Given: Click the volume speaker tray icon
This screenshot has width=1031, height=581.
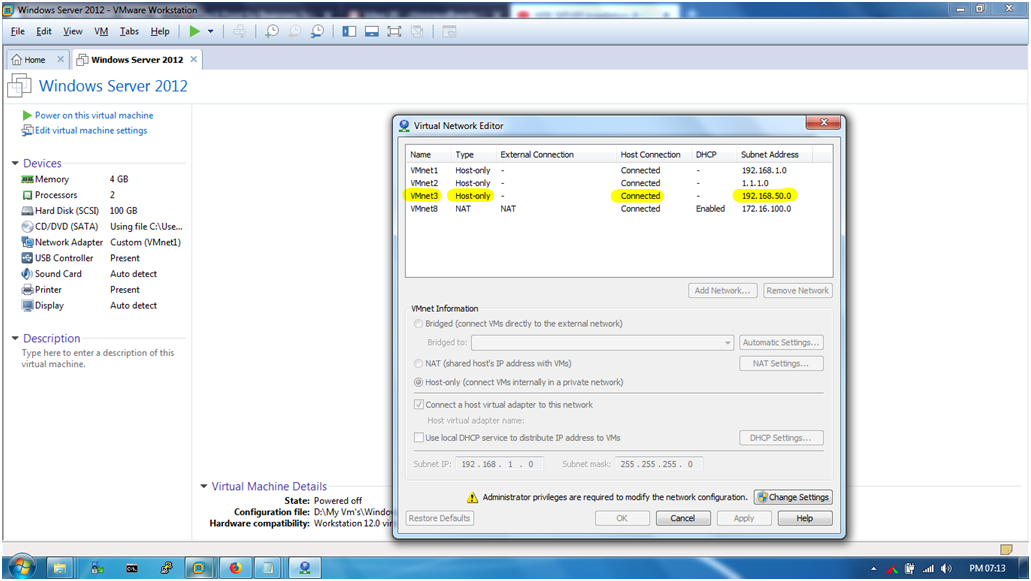Looking at the screenshot, I should coord(946,569).
